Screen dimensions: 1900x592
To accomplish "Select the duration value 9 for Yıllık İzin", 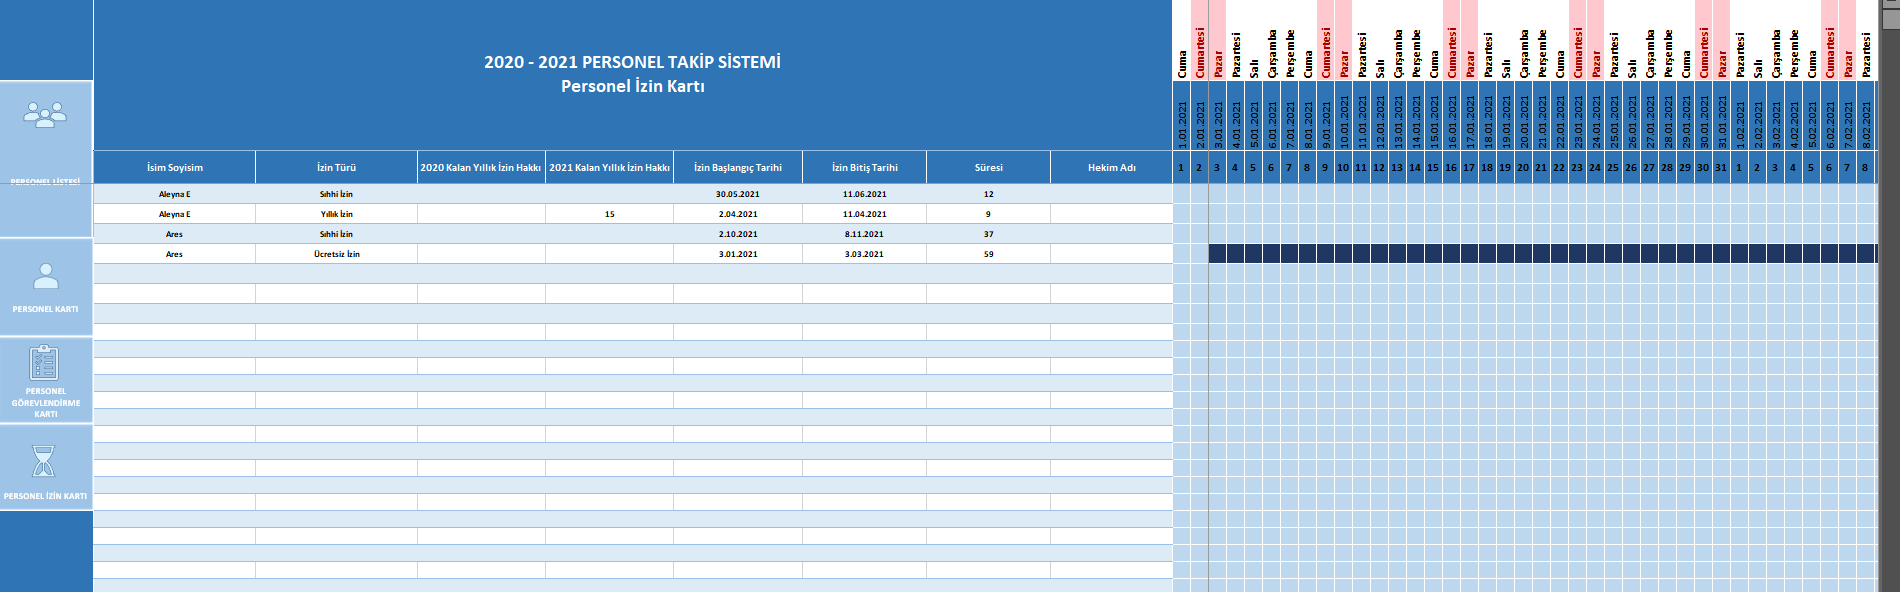I will pos(989,214).
